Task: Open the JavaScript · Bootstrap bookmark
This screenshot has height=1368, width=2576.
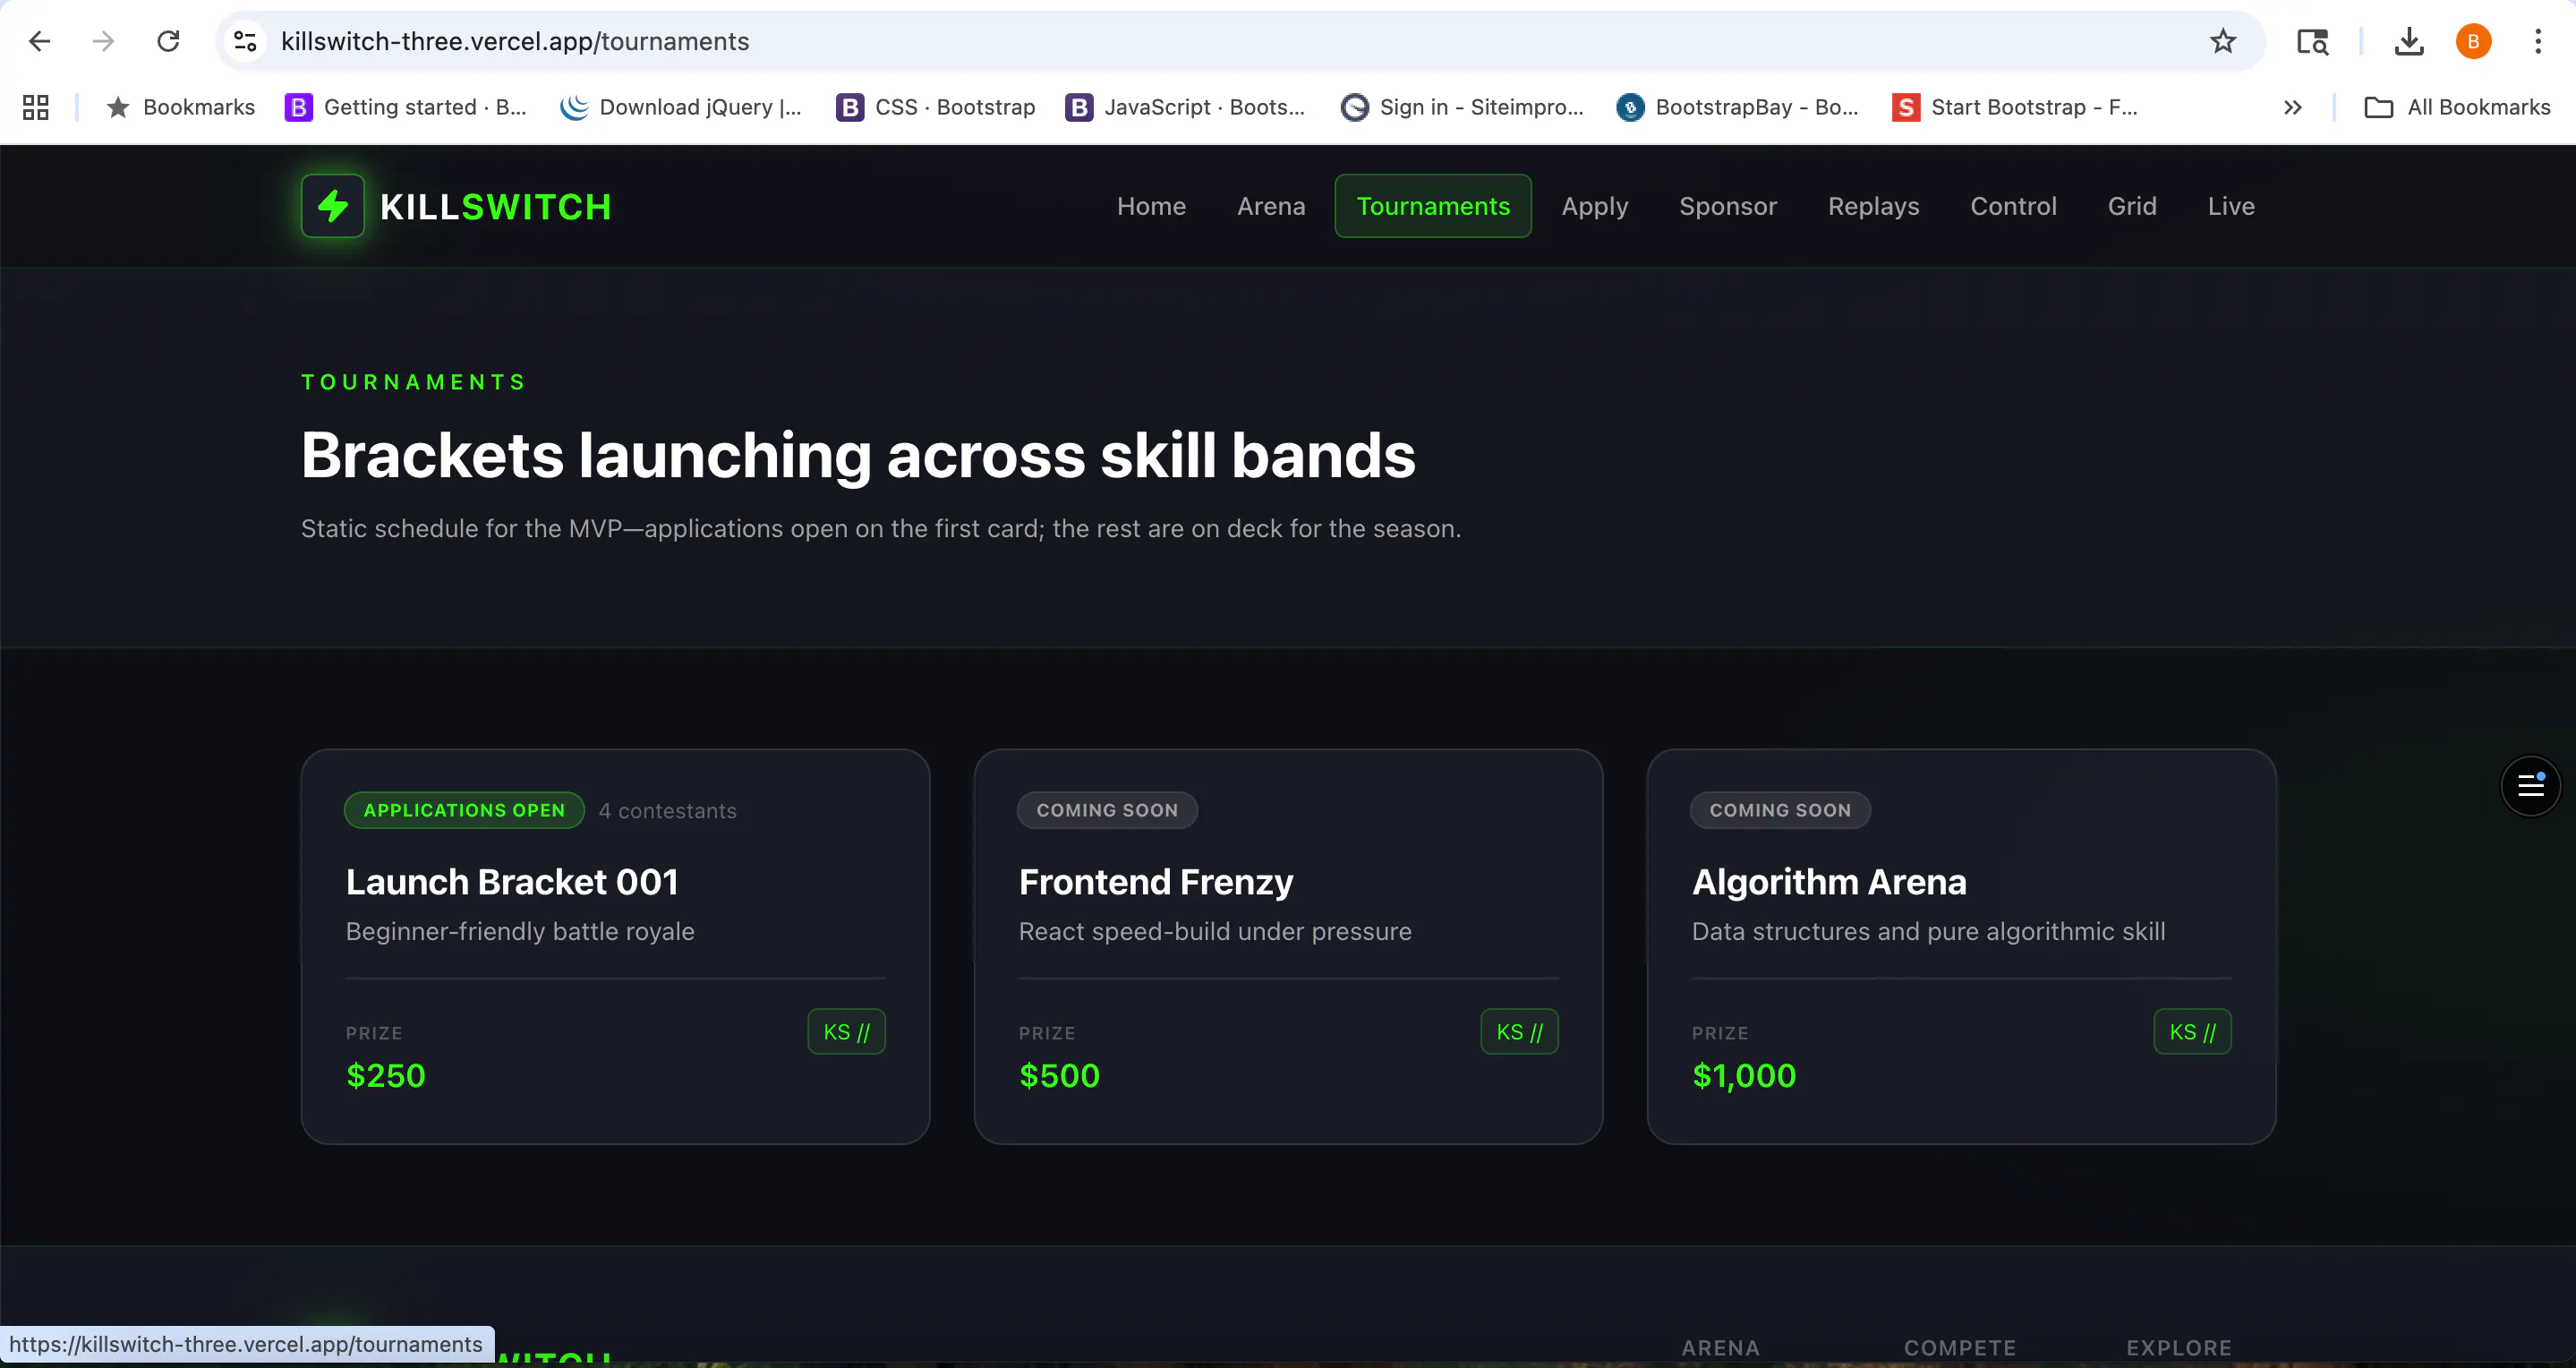Action: [x=1185, y=107]
